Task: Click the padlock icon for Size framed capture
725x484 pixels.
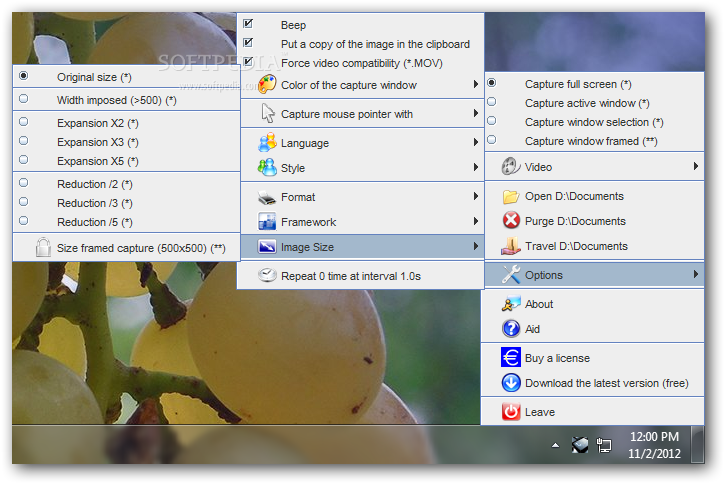Action: pyautogui.click(x=43, y=247)
